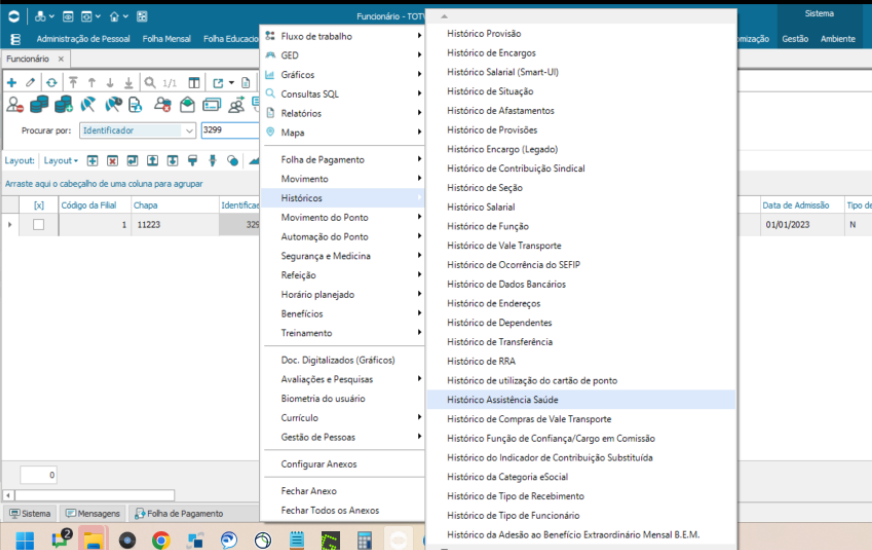Expand the row indicator arrow for chapa 11223
The image size is (872, 550).
point(10,225)
